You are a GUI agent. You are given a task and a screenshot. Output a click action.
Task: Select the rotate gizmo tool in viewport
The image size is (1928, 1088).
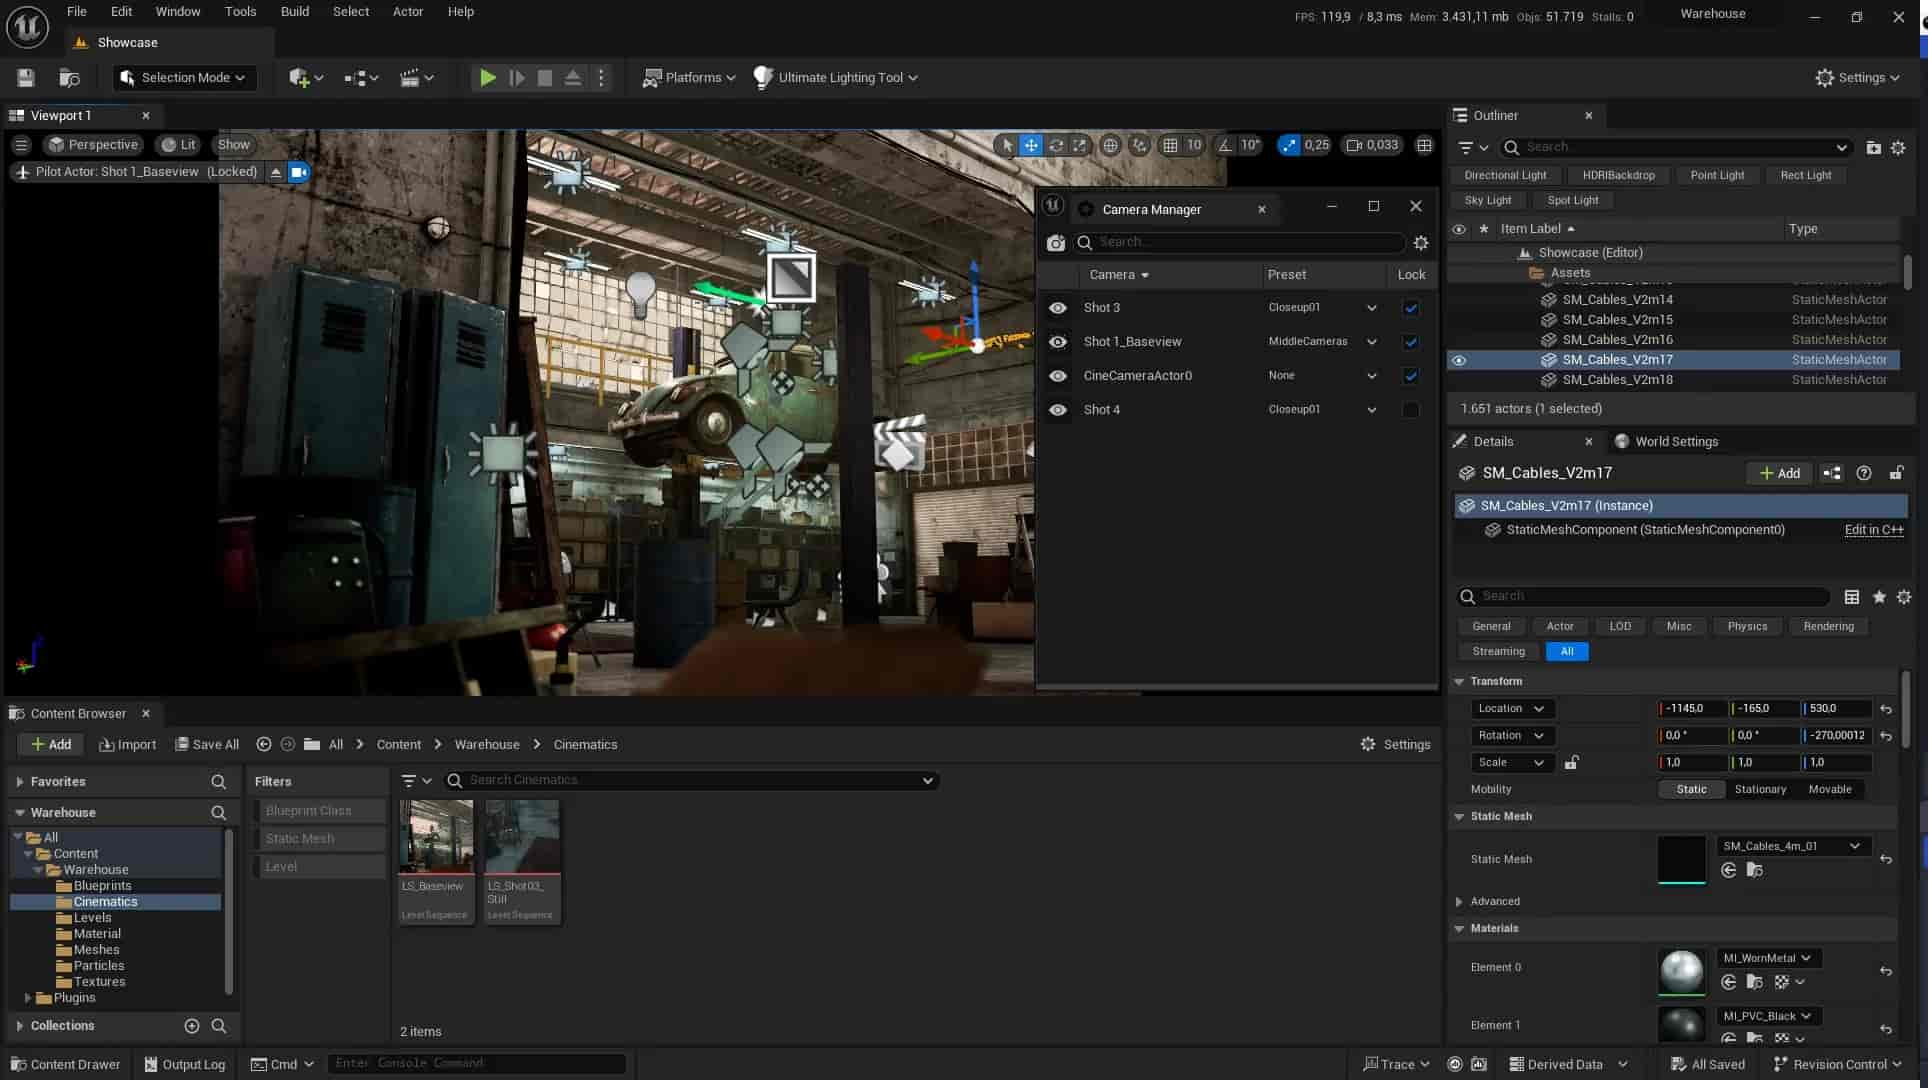click(1056, 145)
